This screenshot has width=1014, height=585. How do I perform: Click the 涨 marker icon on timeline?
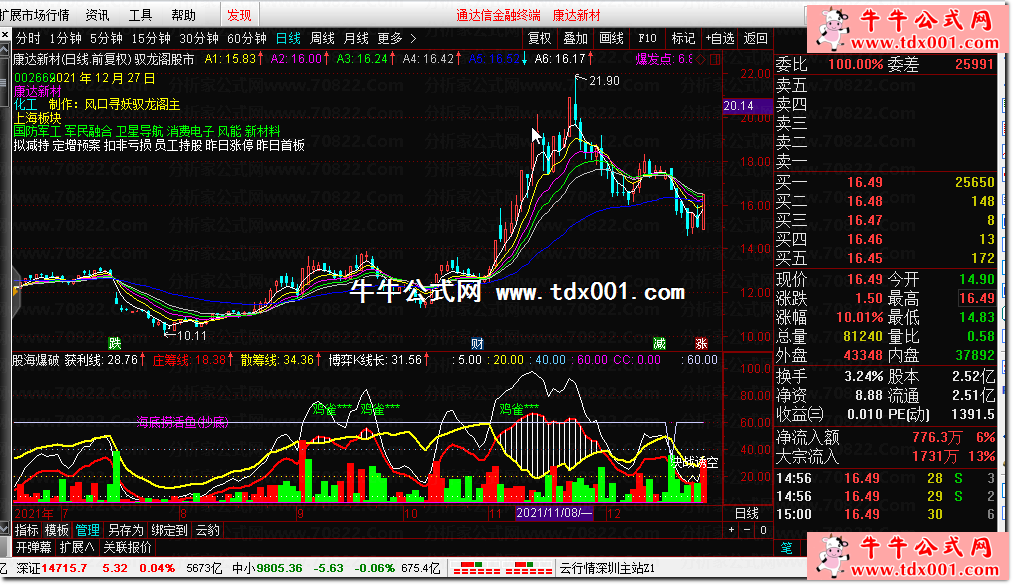(701, 343)
